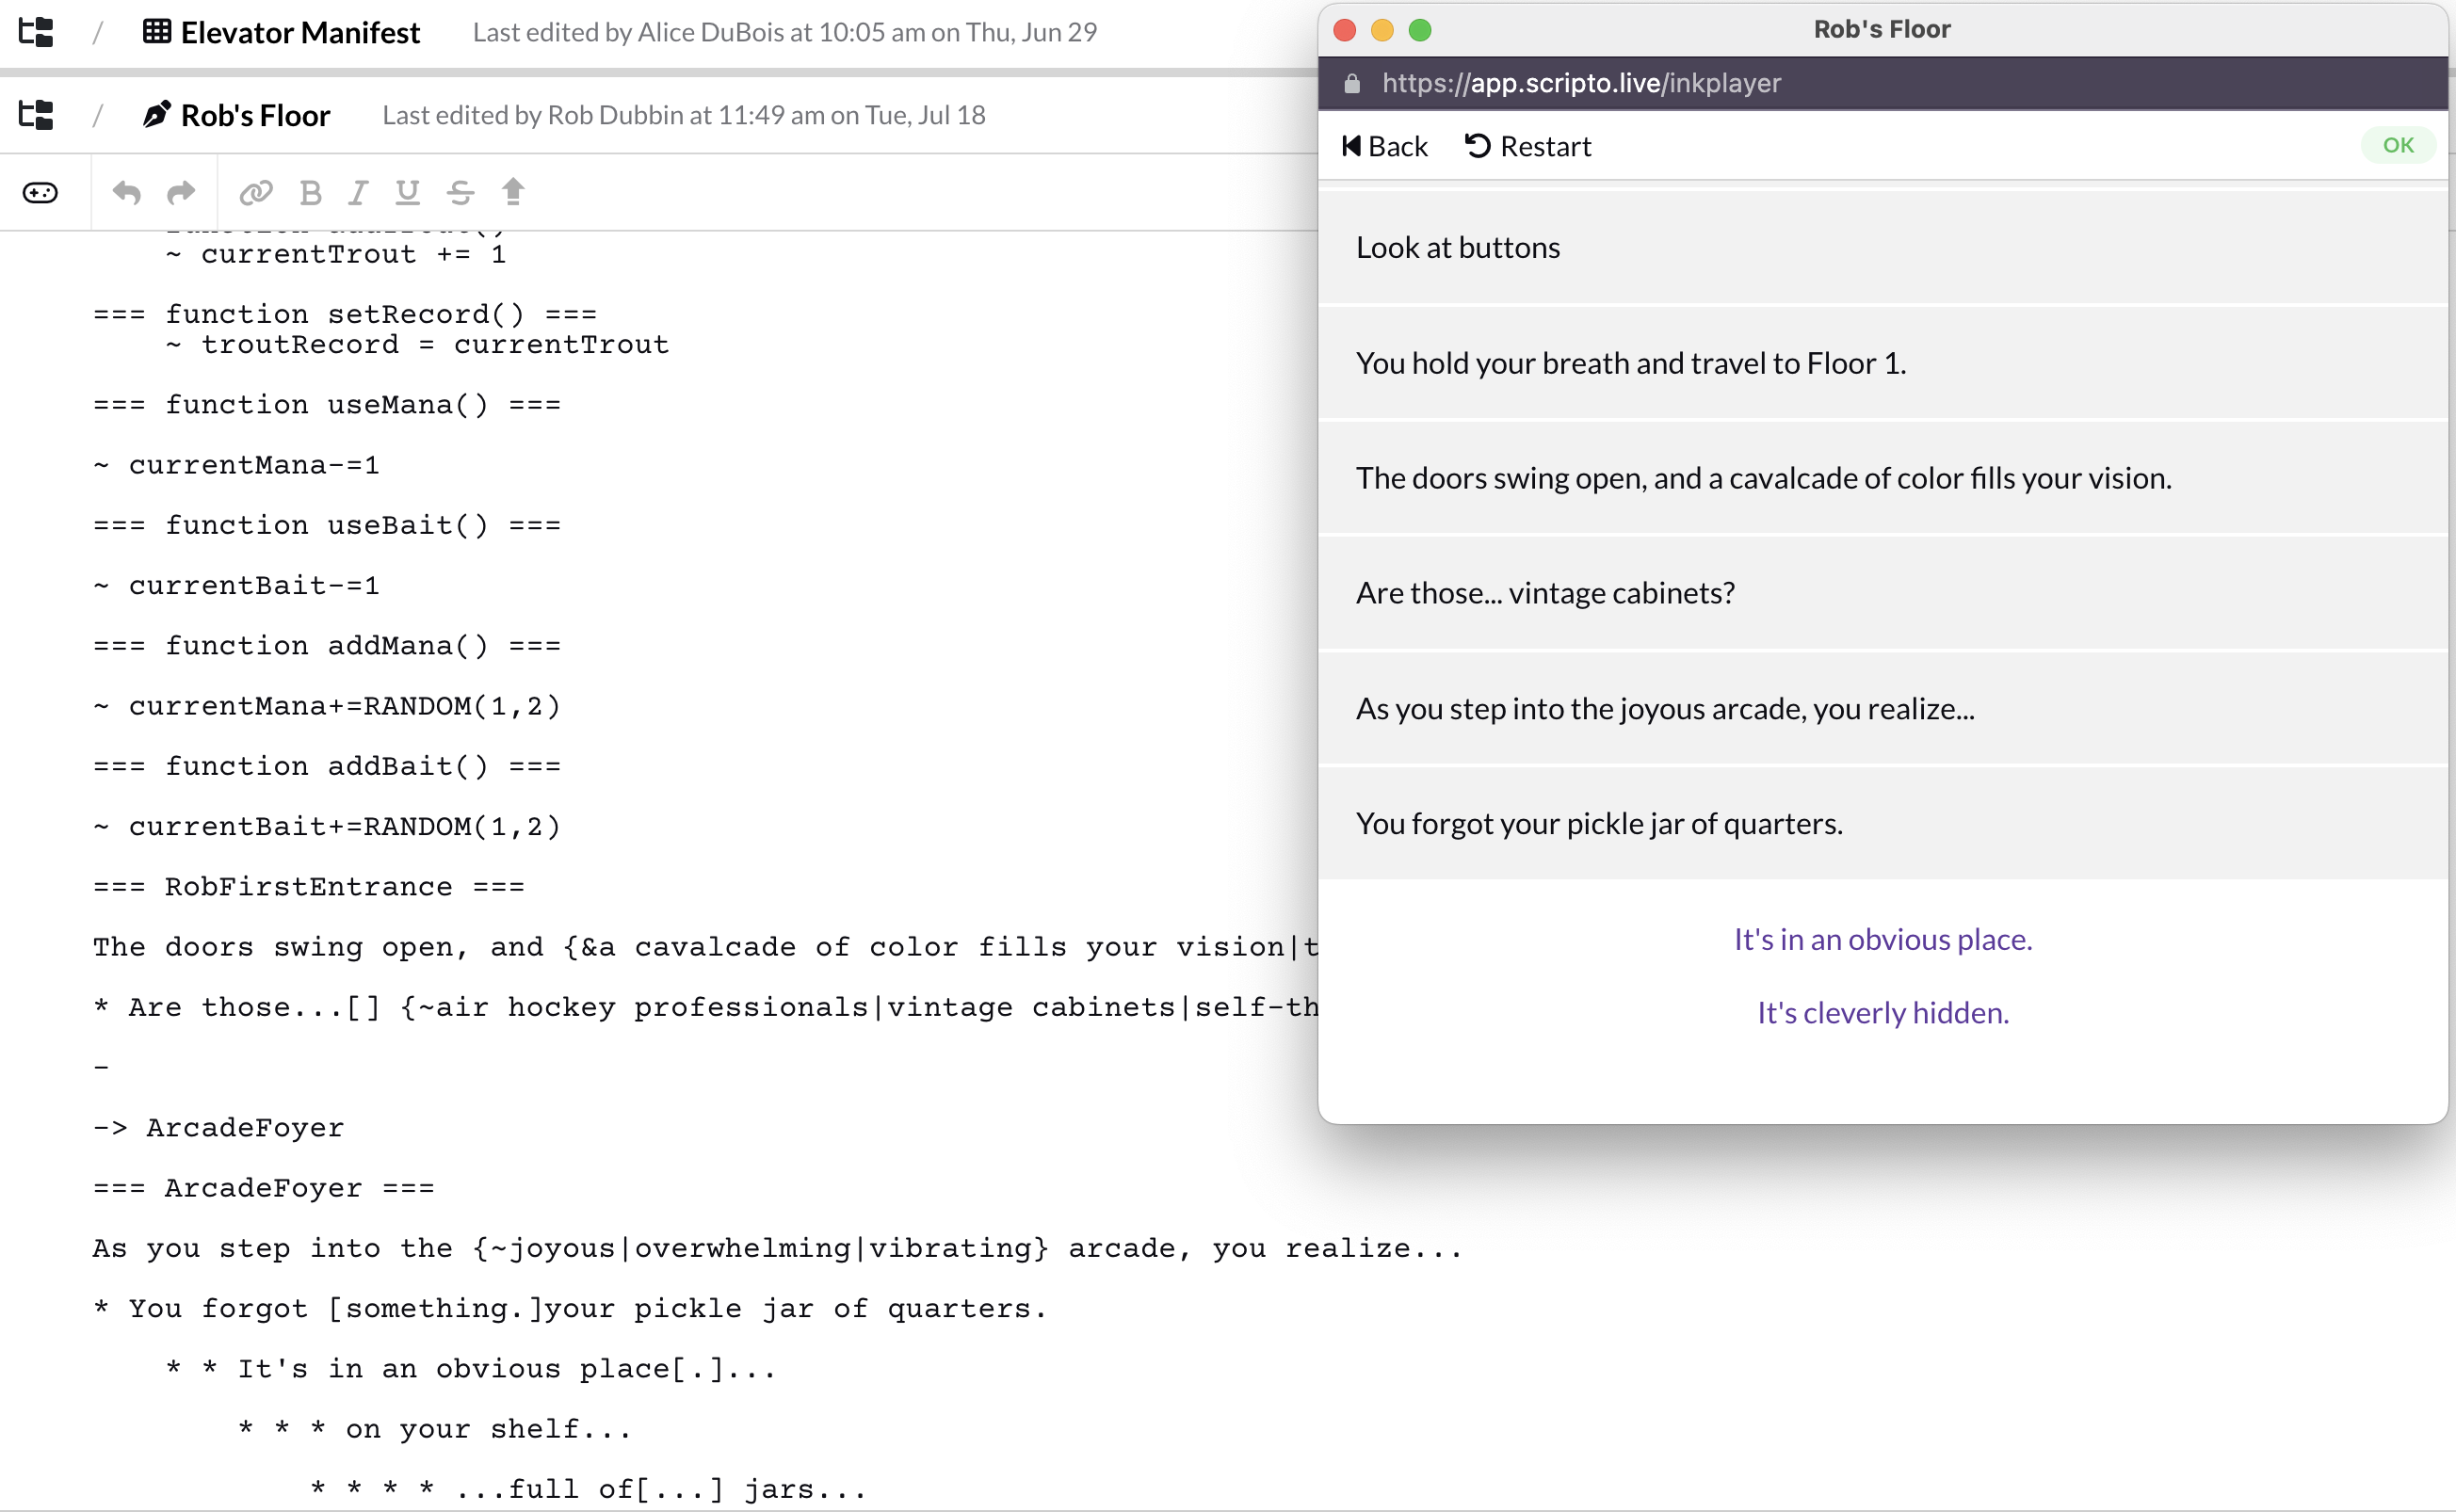The image size is (2456, 1512).
Task: Open project tree icon beside Elevator Manifest
Action: click(36, 32)
